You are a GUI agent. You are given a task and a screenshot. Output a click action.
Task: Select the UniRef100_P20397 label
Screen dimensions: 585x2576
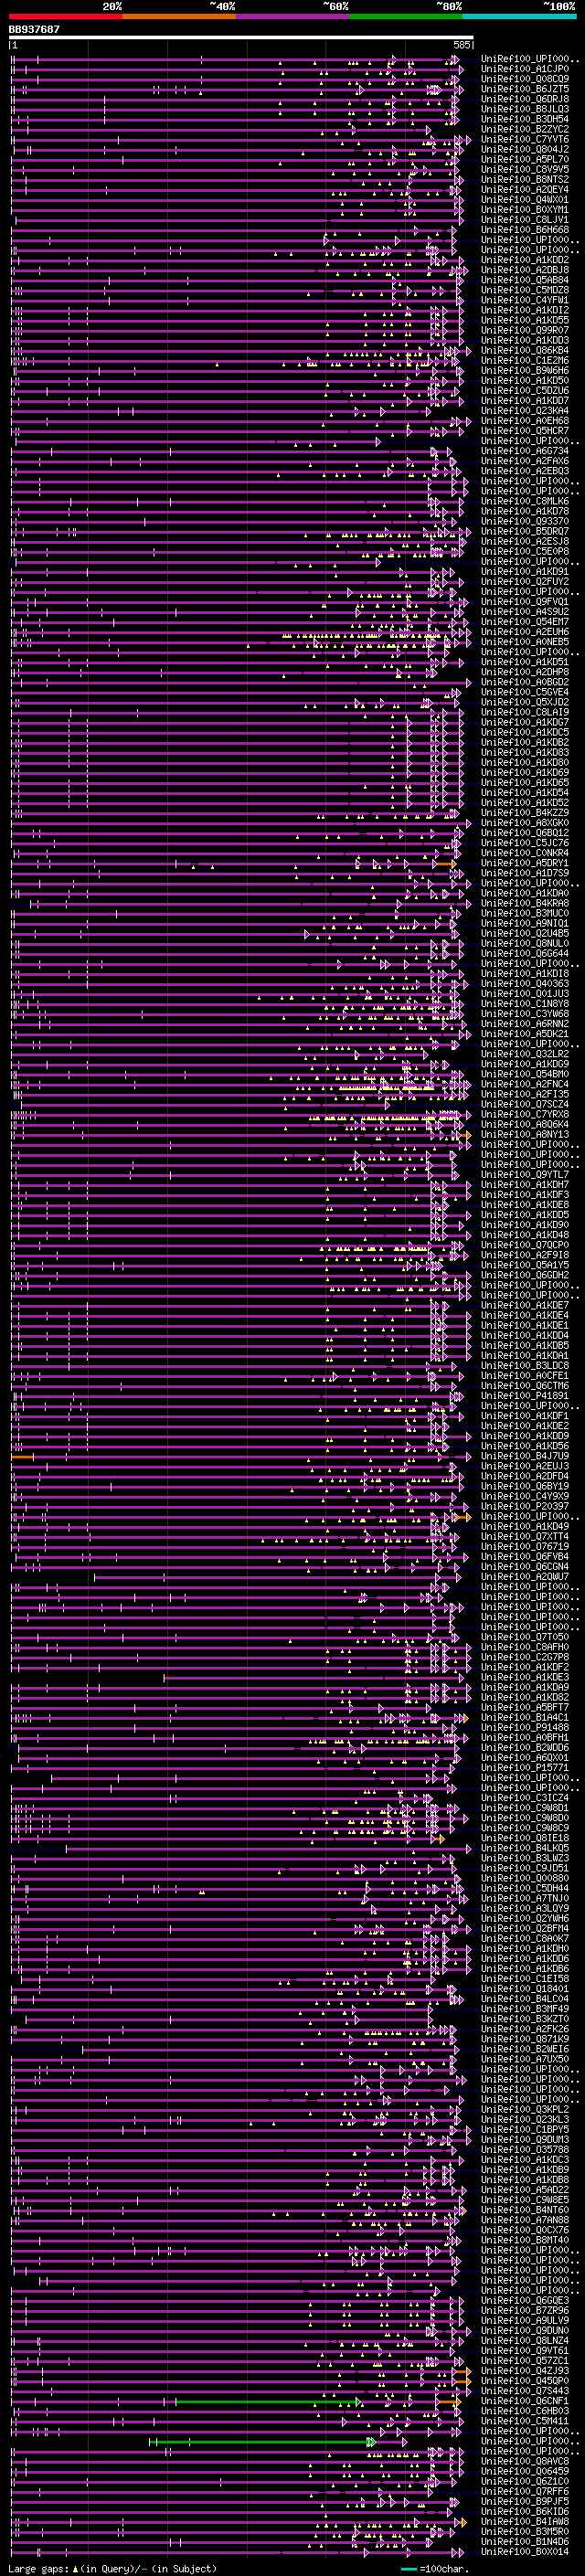525,1506
